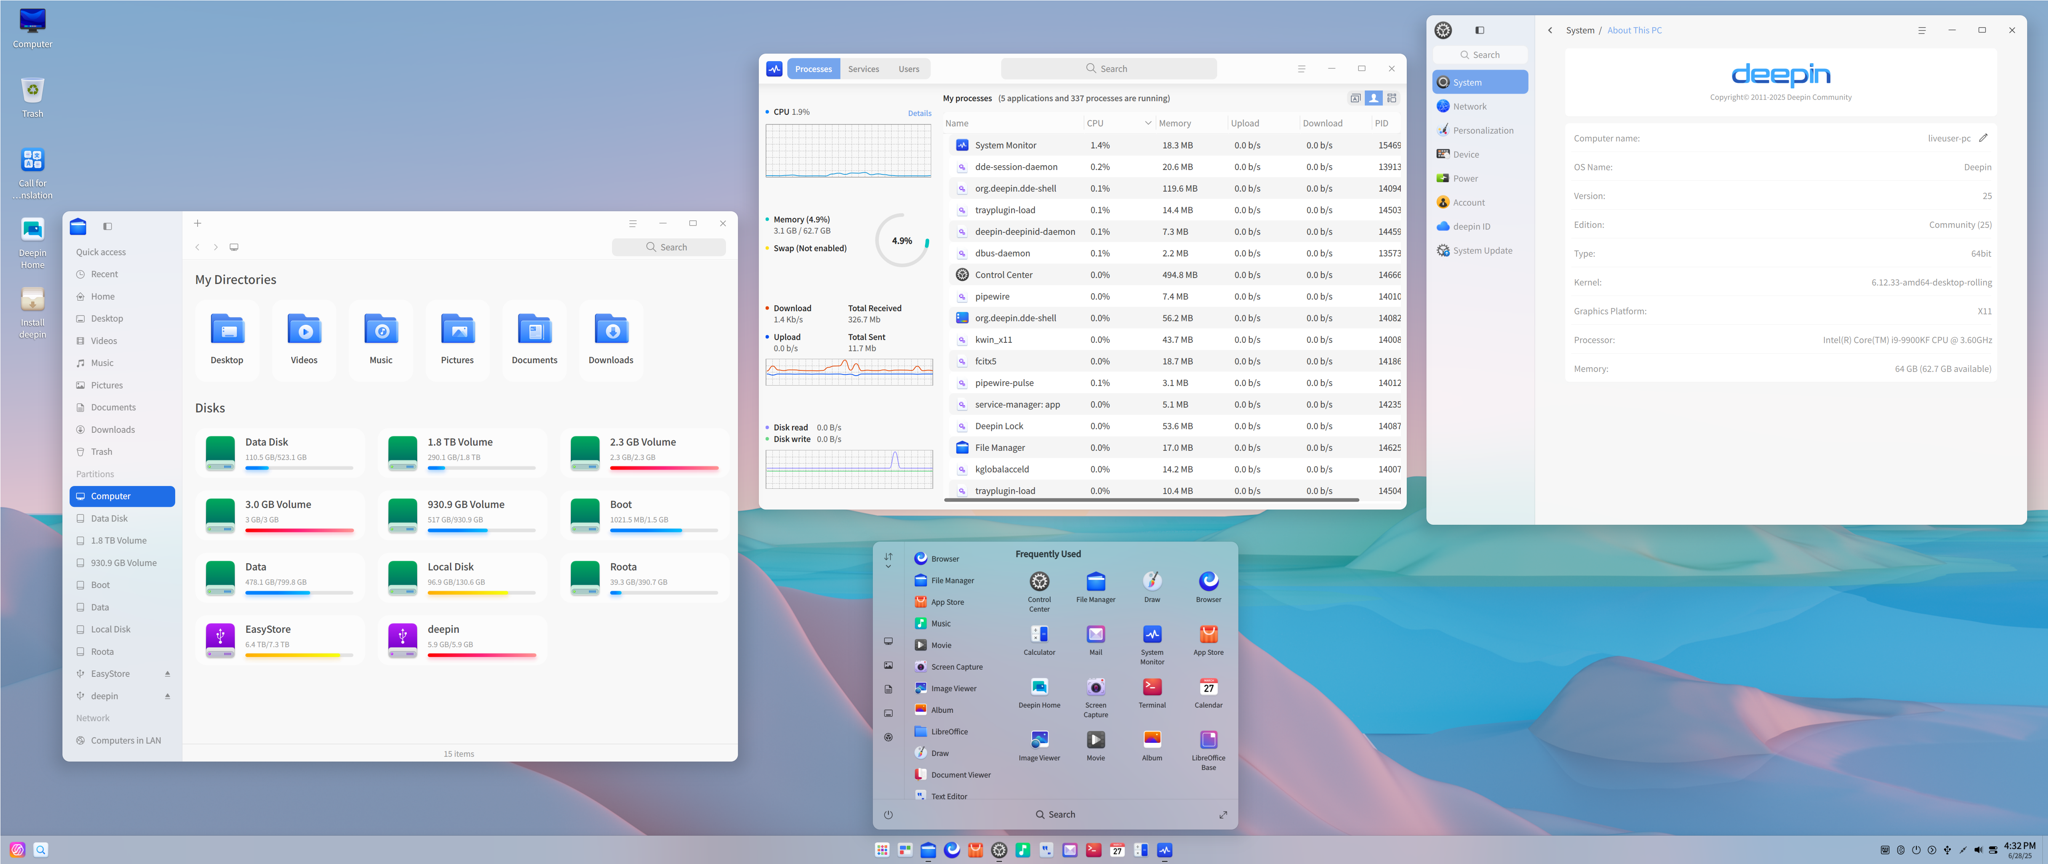Click the launcher power button
Screen dimensions: 2048x864
pyautogui.click(x=888, y=814)
